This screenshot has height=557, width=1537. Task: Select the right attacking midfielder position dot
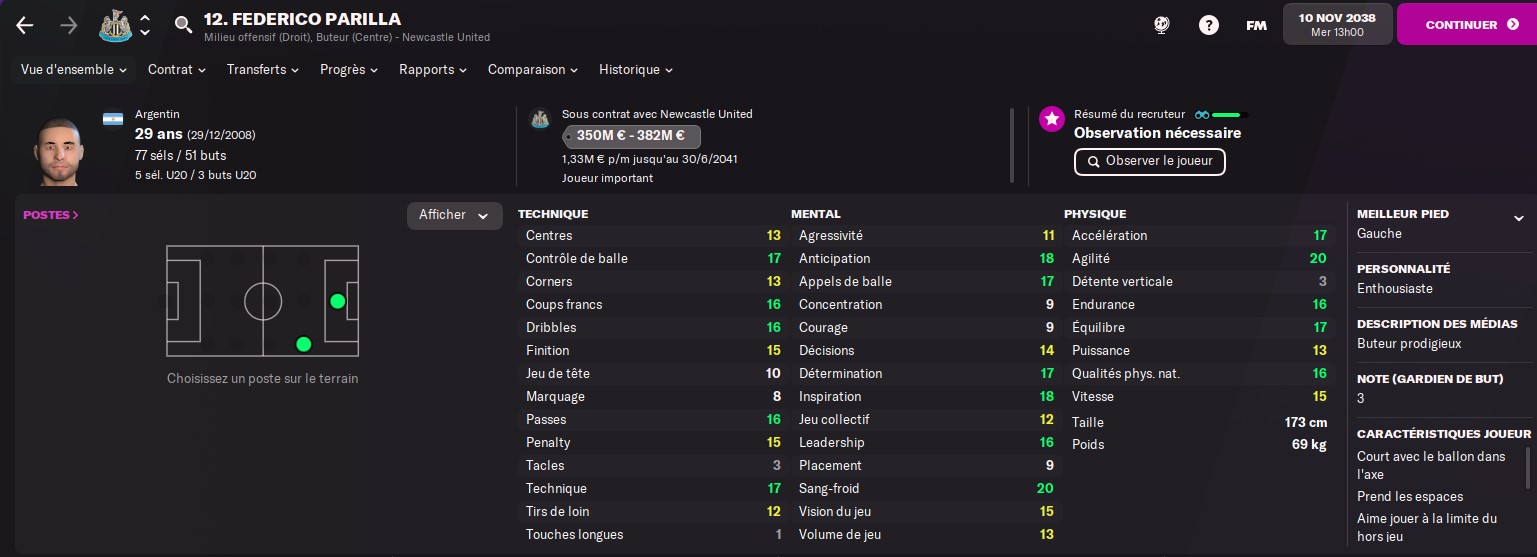pyautogui.click(x=304, y=344)
